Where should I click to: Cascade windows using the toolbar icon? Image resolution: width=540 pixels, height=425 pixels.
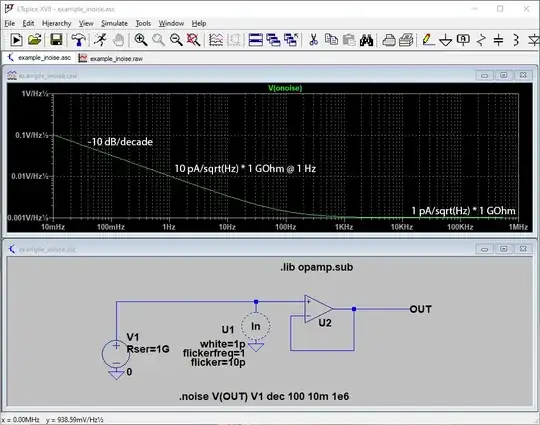(273, 40)
